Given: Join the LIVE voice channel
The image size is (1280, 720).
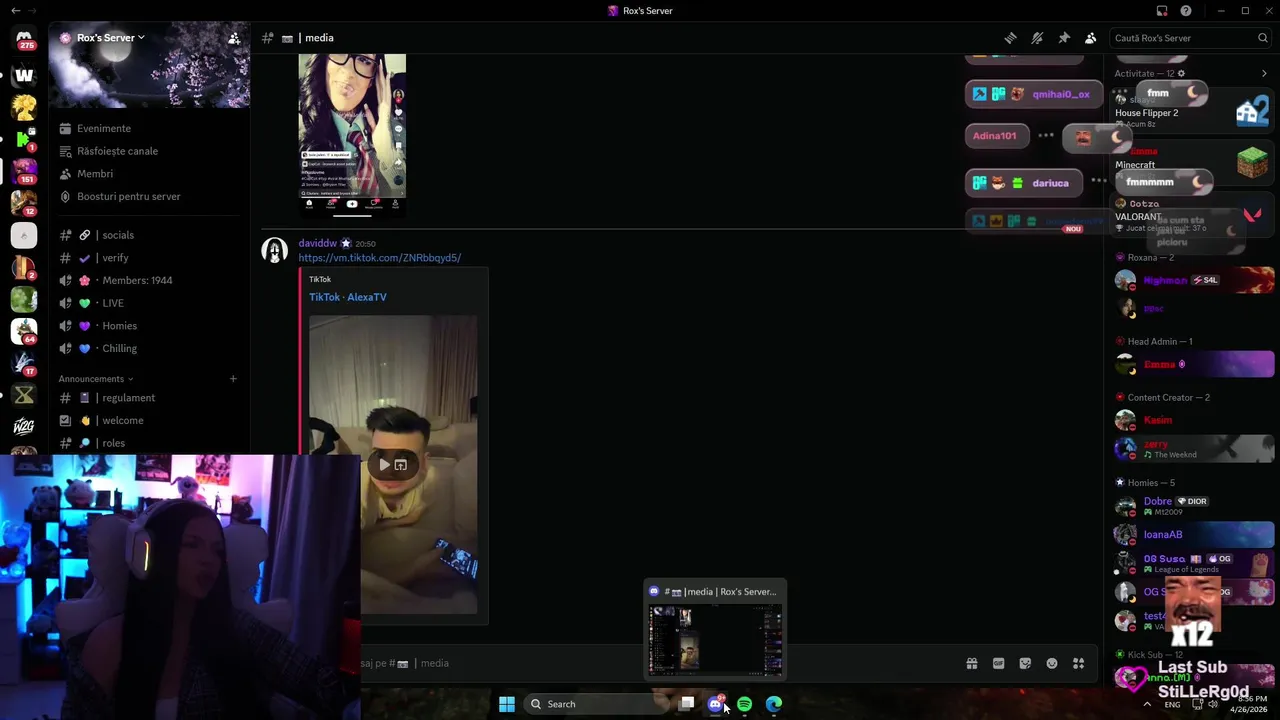Looking at the screenshot, I should [150, 303].
